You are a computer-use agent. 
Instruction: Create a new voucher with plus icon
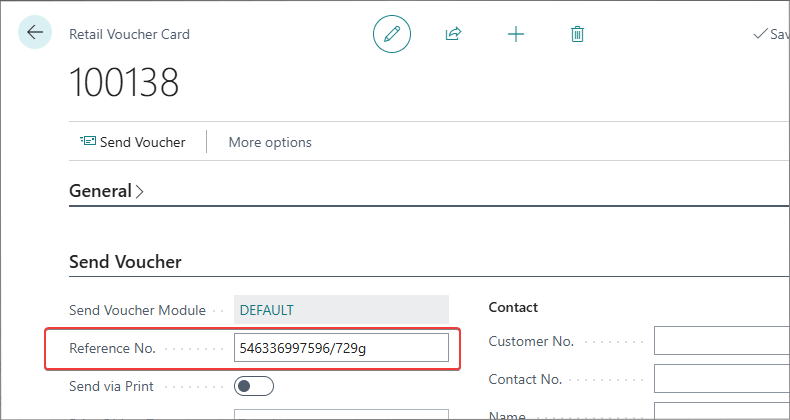(x=516, y=34)
